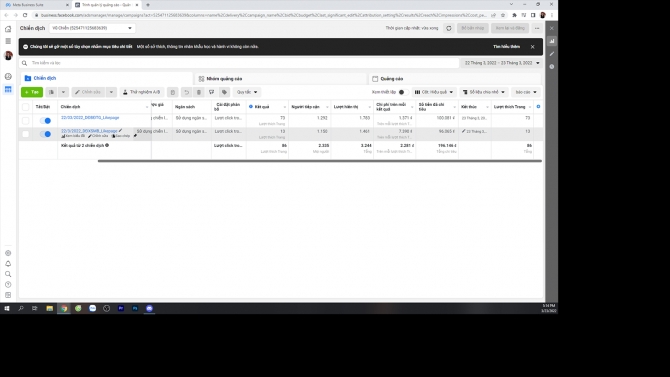Click the search and filter field
Screen dimensions: 670x377
point(239,63)
